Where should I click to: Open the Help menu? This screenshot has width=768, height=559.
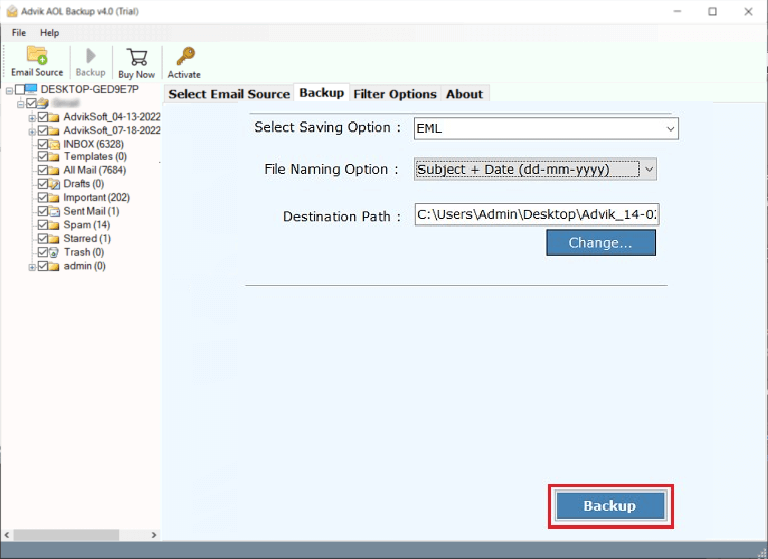[49, 33]
